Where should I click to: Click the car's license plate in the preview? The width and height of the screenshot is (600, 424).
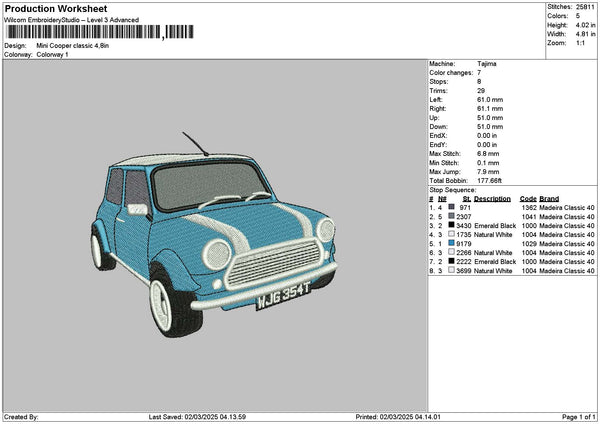point(283,295)
